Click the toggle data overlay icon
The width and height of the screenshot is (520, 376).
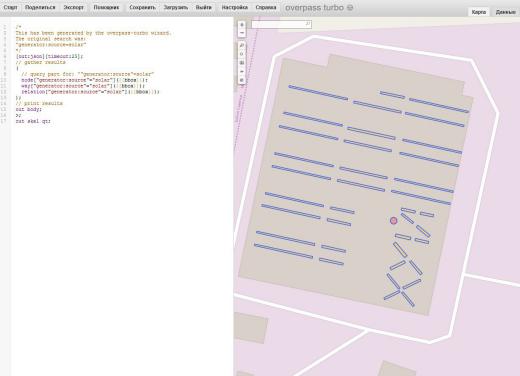(x=242, y=80)
